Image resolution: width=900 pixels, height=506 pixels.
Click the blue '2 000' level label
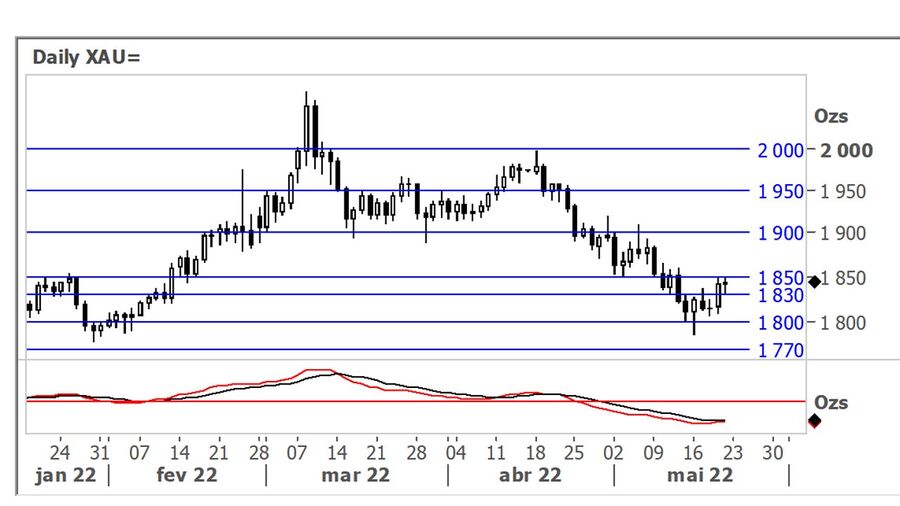pyautogui.click(x=781, y=151)
